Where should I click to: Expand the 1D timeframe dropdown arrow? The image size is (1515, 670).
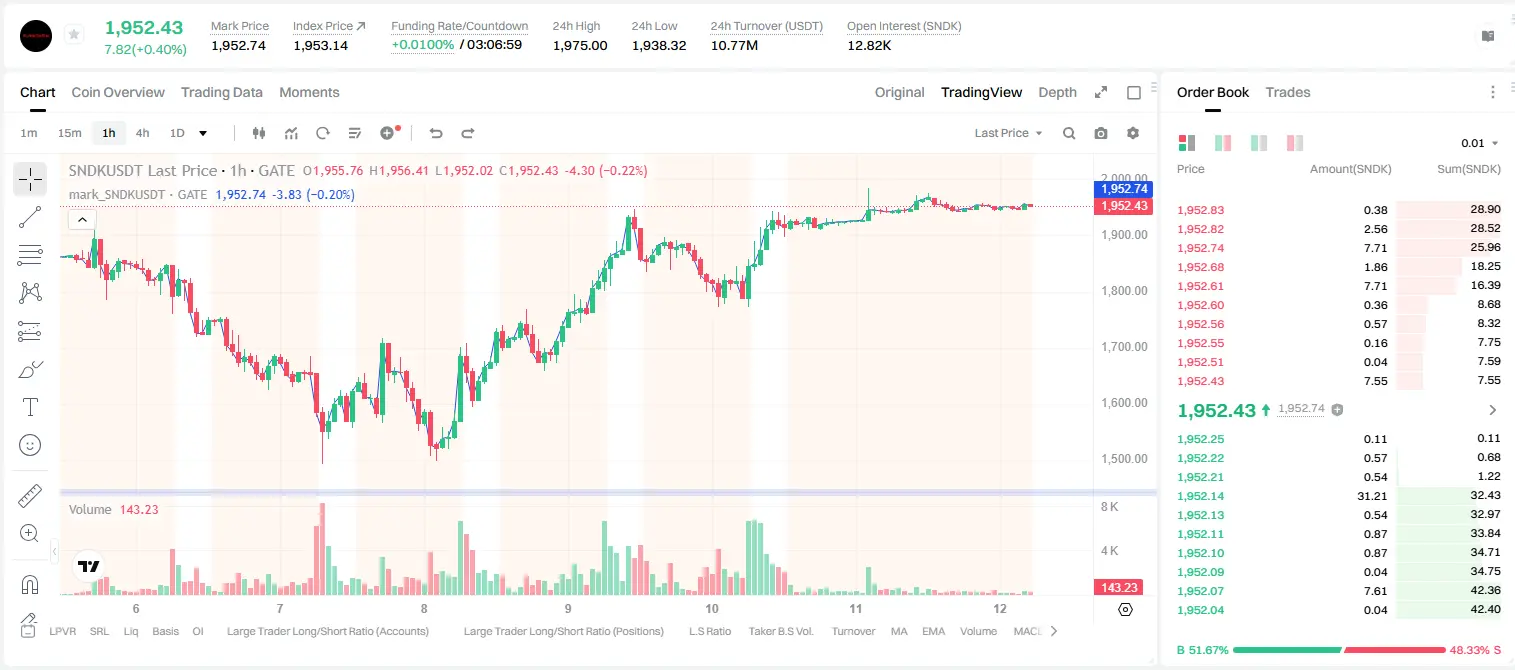(203, 133)
